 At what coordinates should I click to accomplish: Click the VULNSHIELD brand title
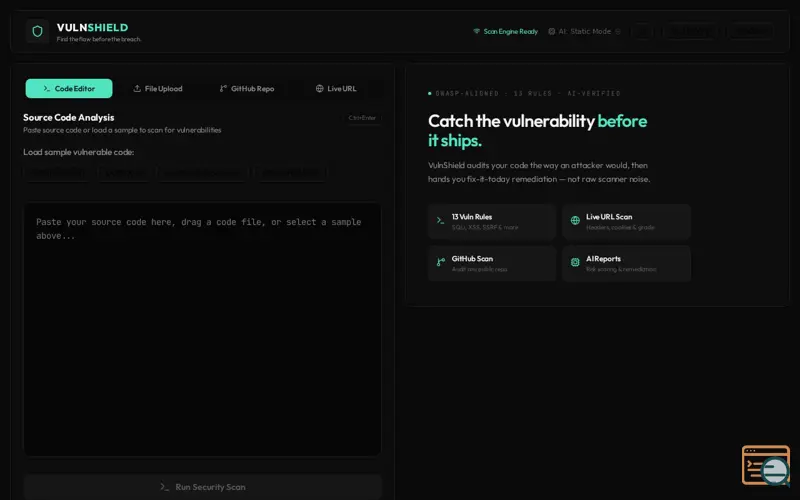point(92,28)
